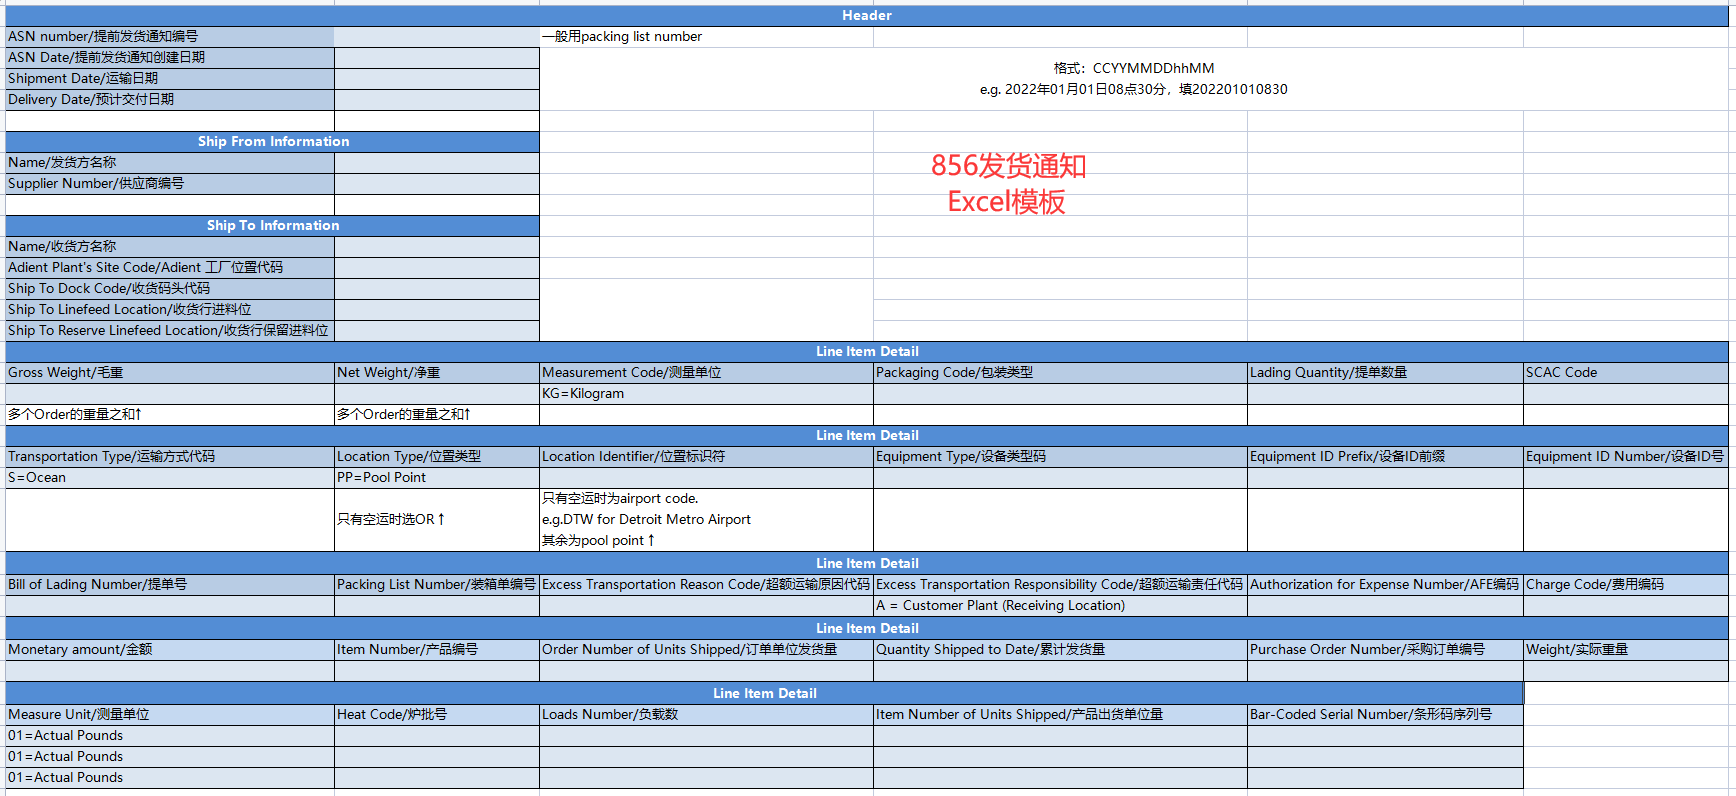Click the Adient Plant's Site Code label cell
Screen dimensions: 1736x796
click(x=169, y=267)
